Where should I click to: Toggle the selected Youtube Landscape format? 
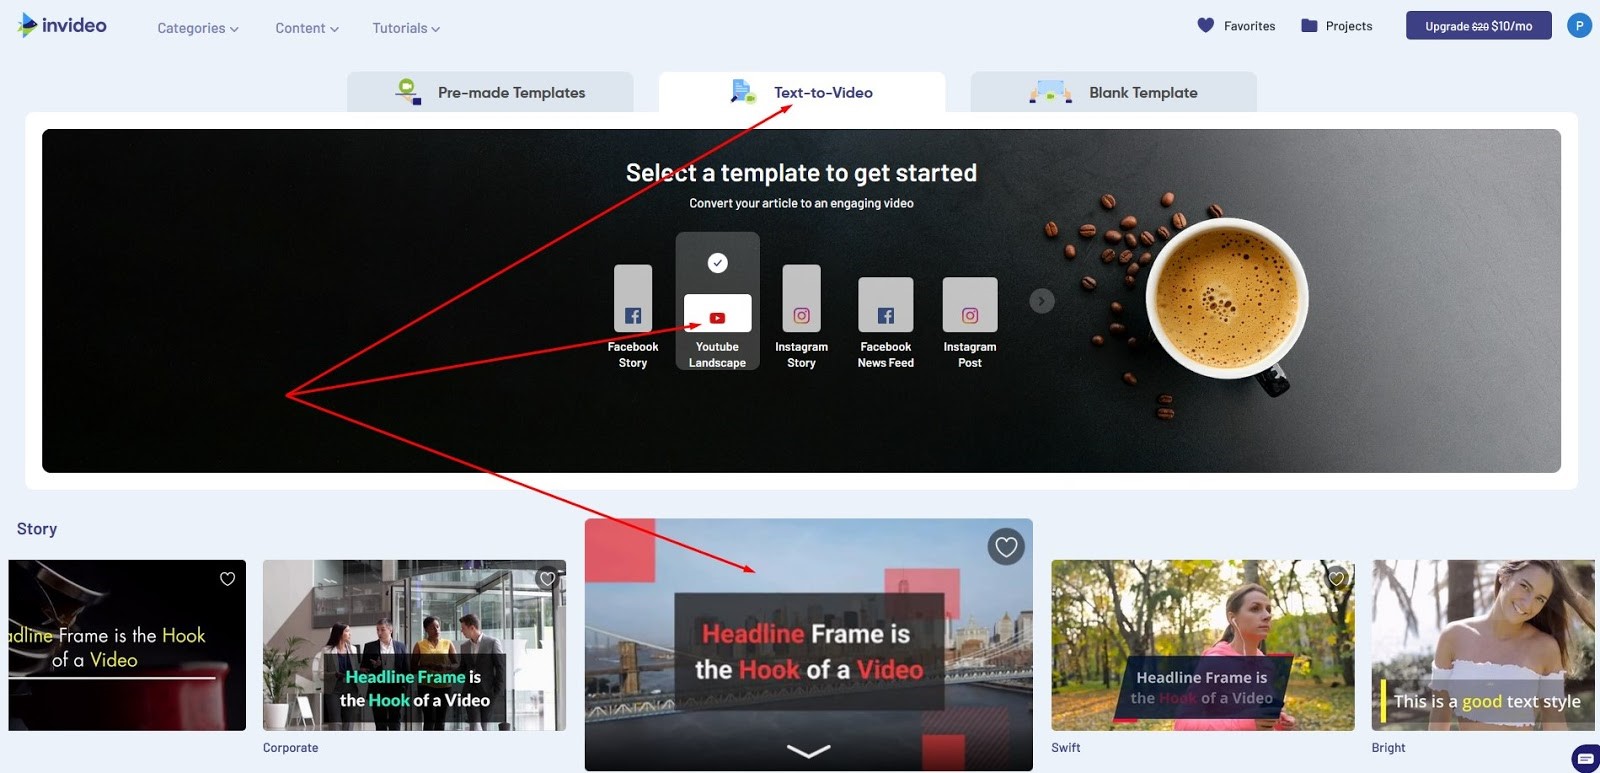(x=717, y=301)
